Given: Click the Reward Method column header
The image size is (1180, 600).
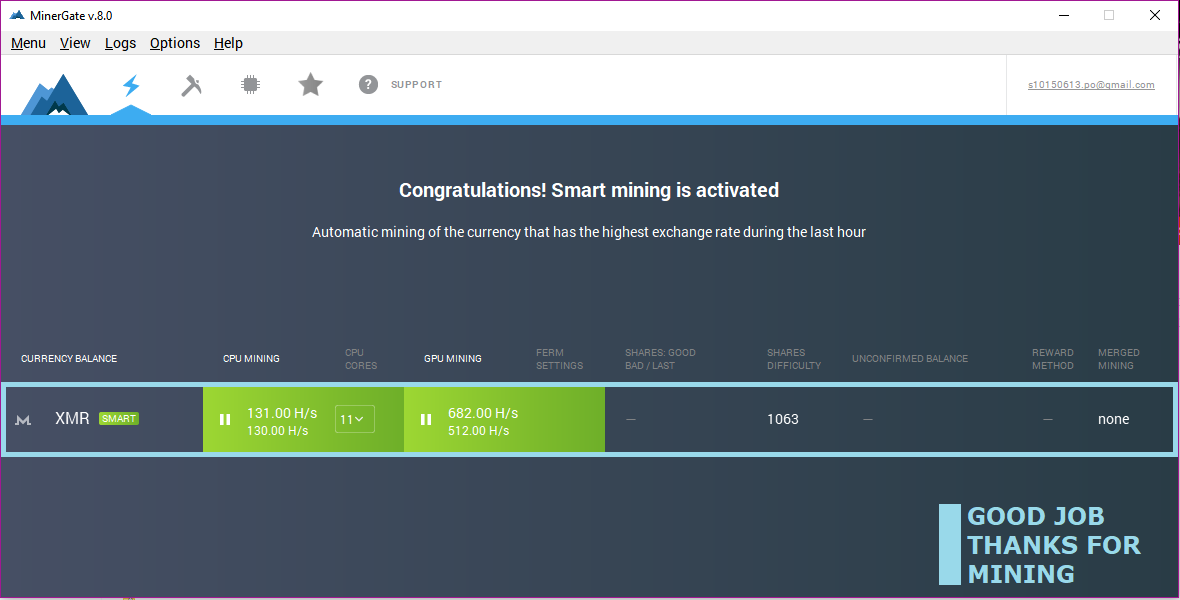Looking at the screenshot, I should tap(1053, 359).
